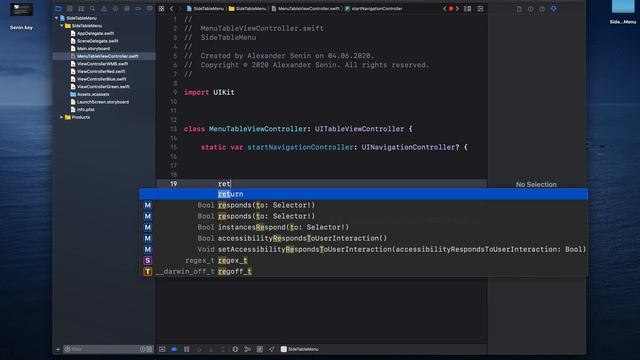The image size is (640, 360).
Task: Collapse the SideTableMenu project root
Action: (56, 18)
